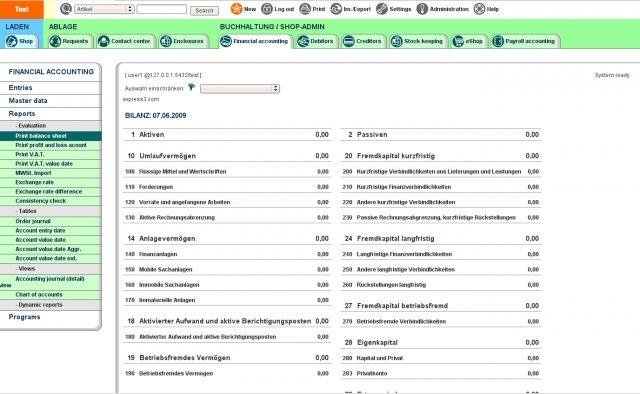Switch to the Stock keeping tab label

423,41
